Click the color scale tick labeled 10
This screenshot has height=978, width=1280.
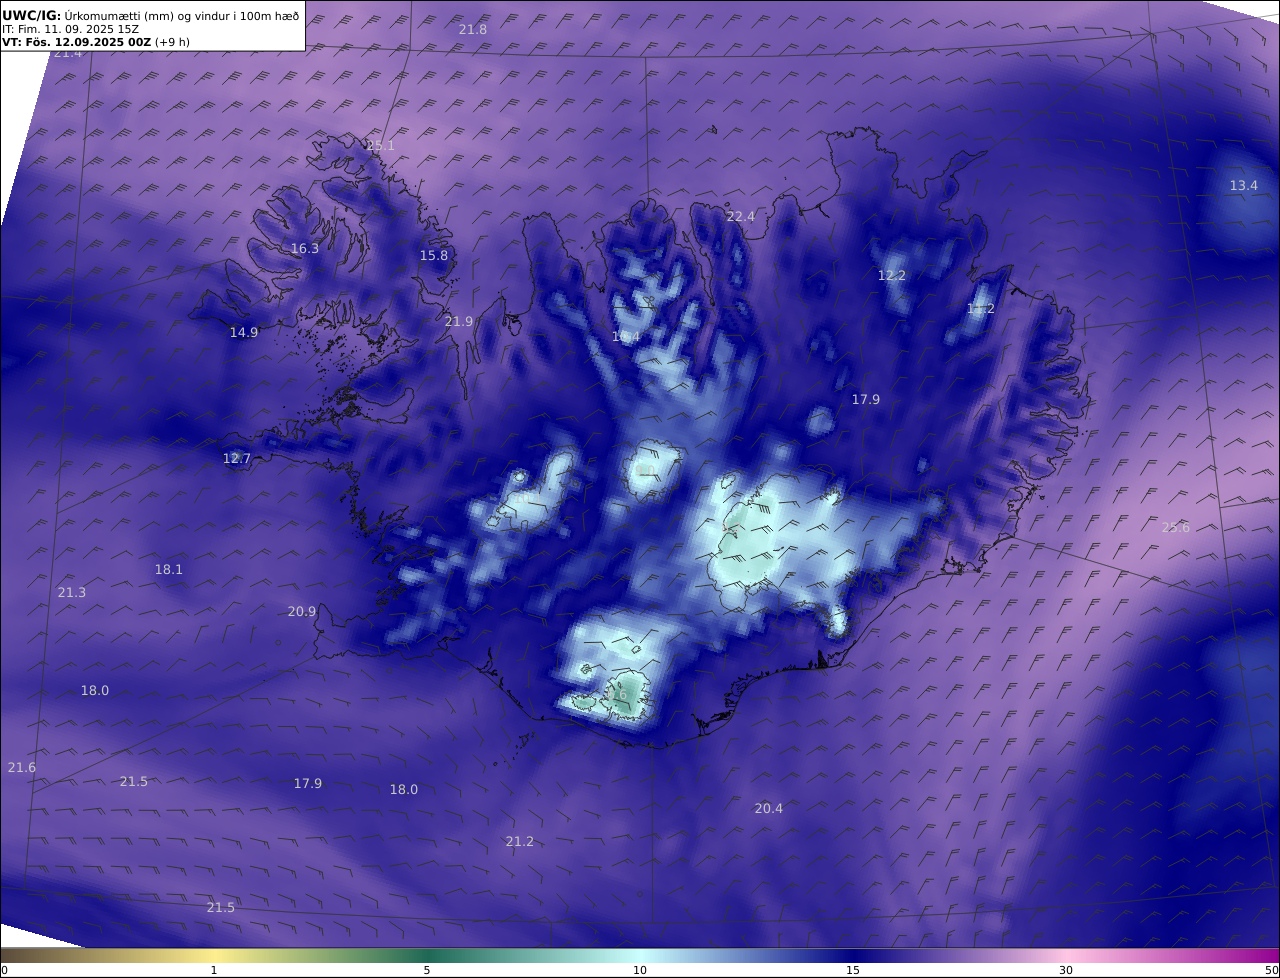click(640, 970)
